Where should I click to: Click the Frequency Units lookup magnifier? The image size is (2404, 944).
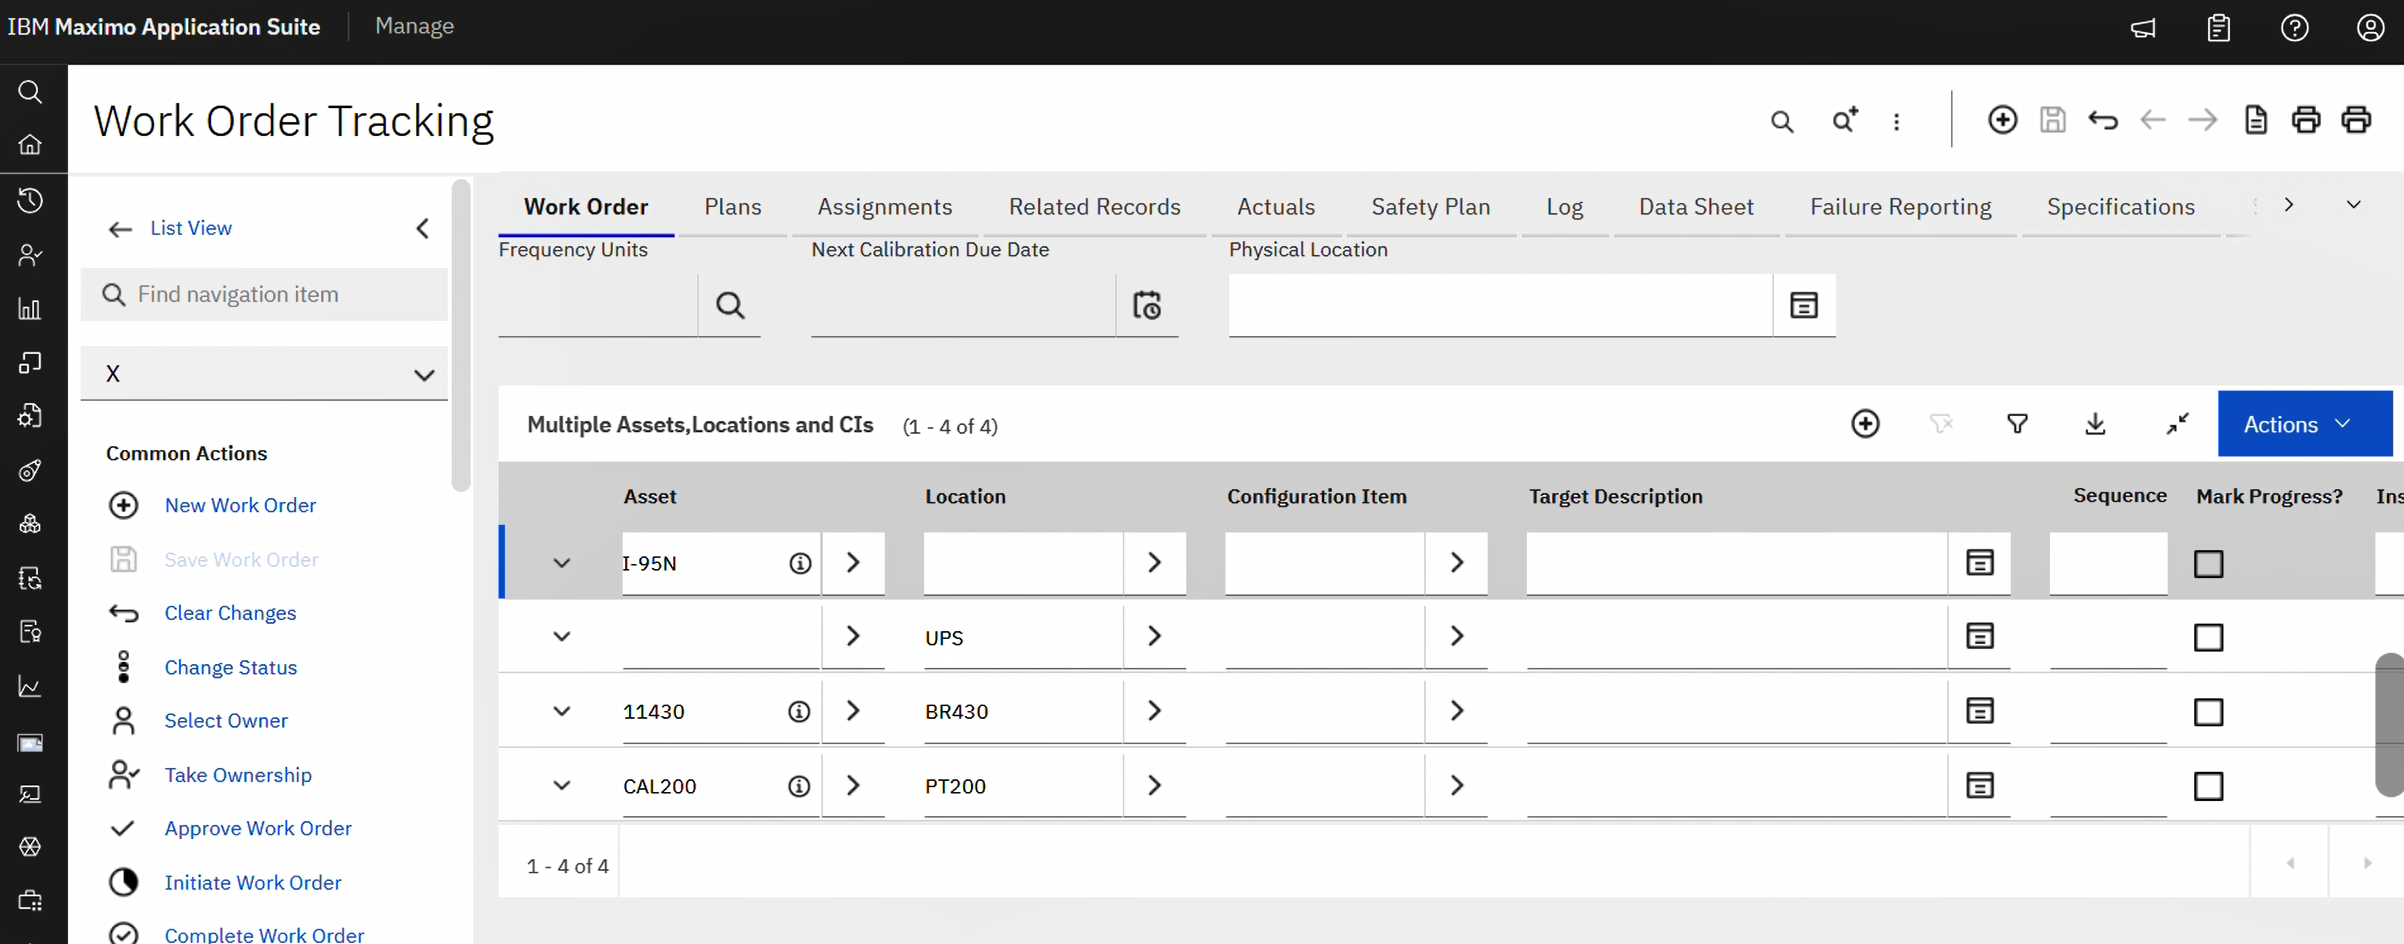coord(730,305)
